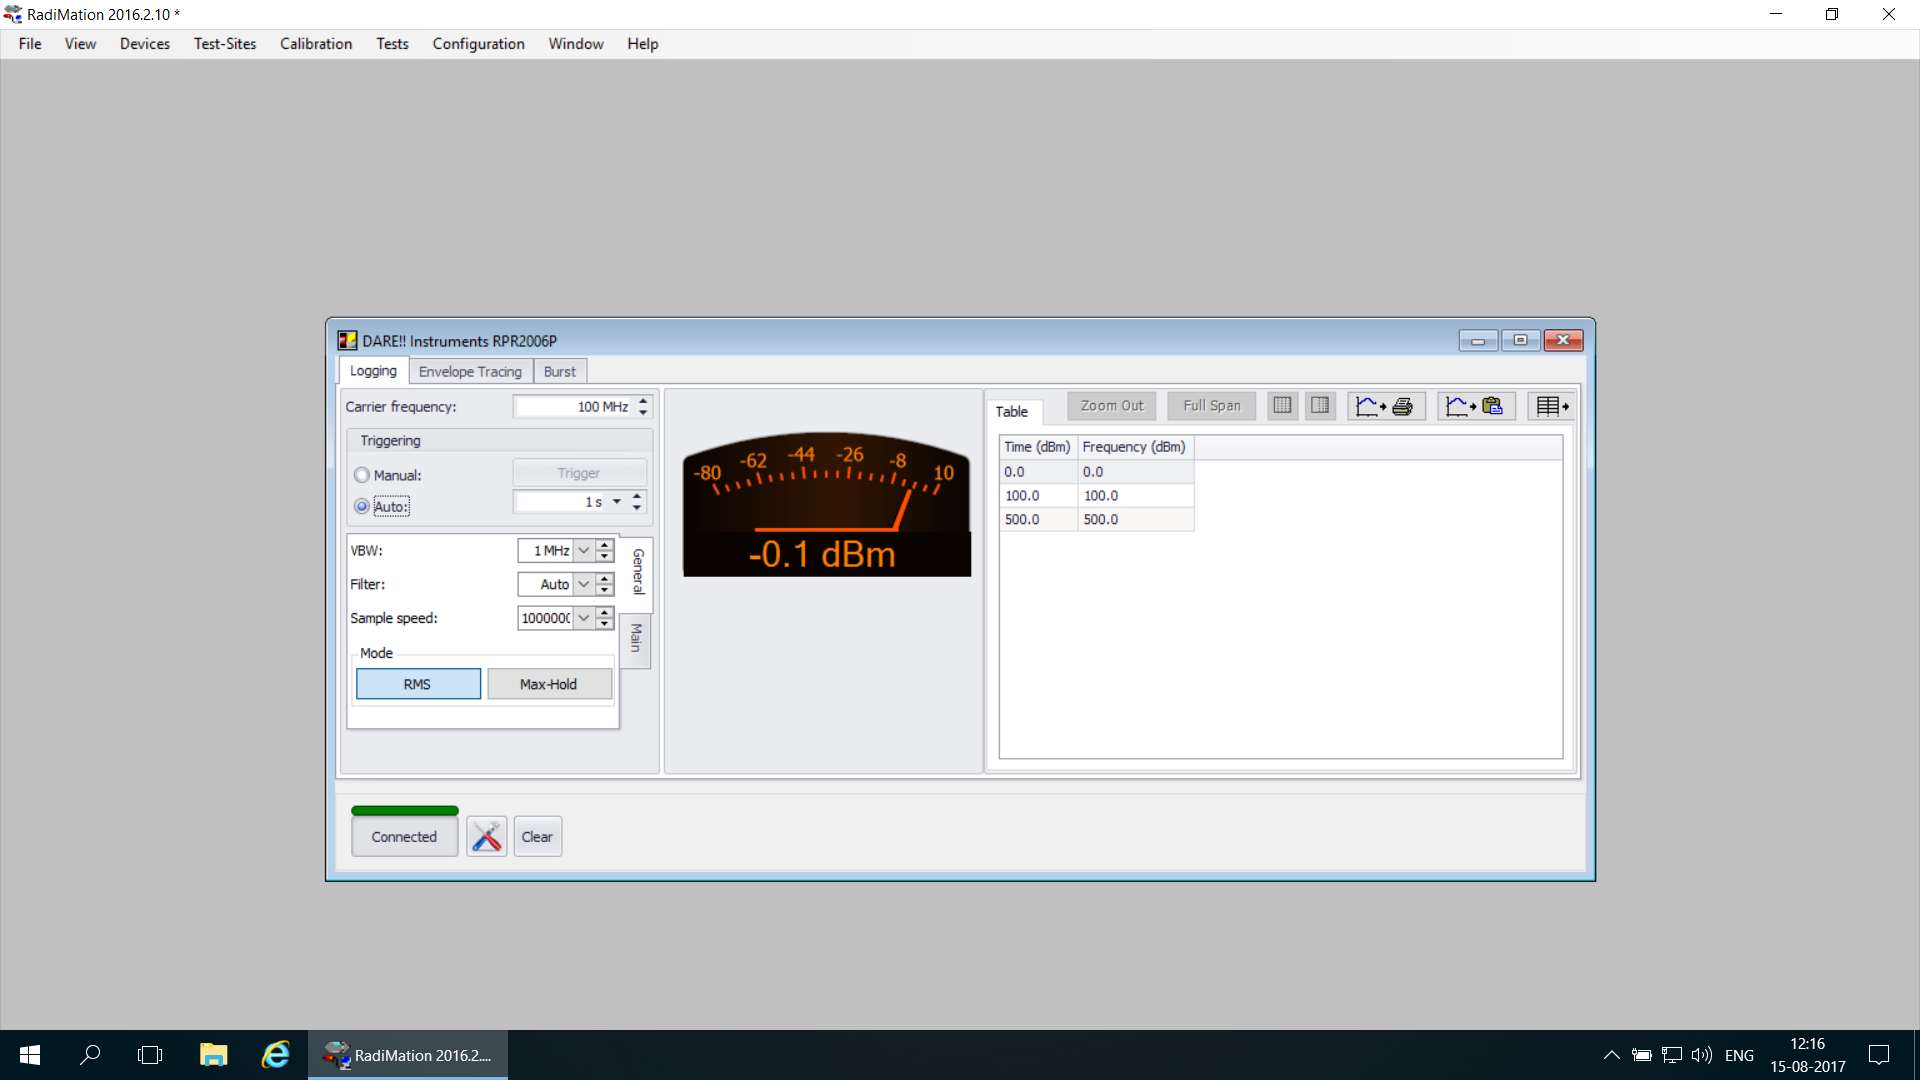Click the Connected button
Viewport: 1920px width, 1080px height.
tap(404, 836)
